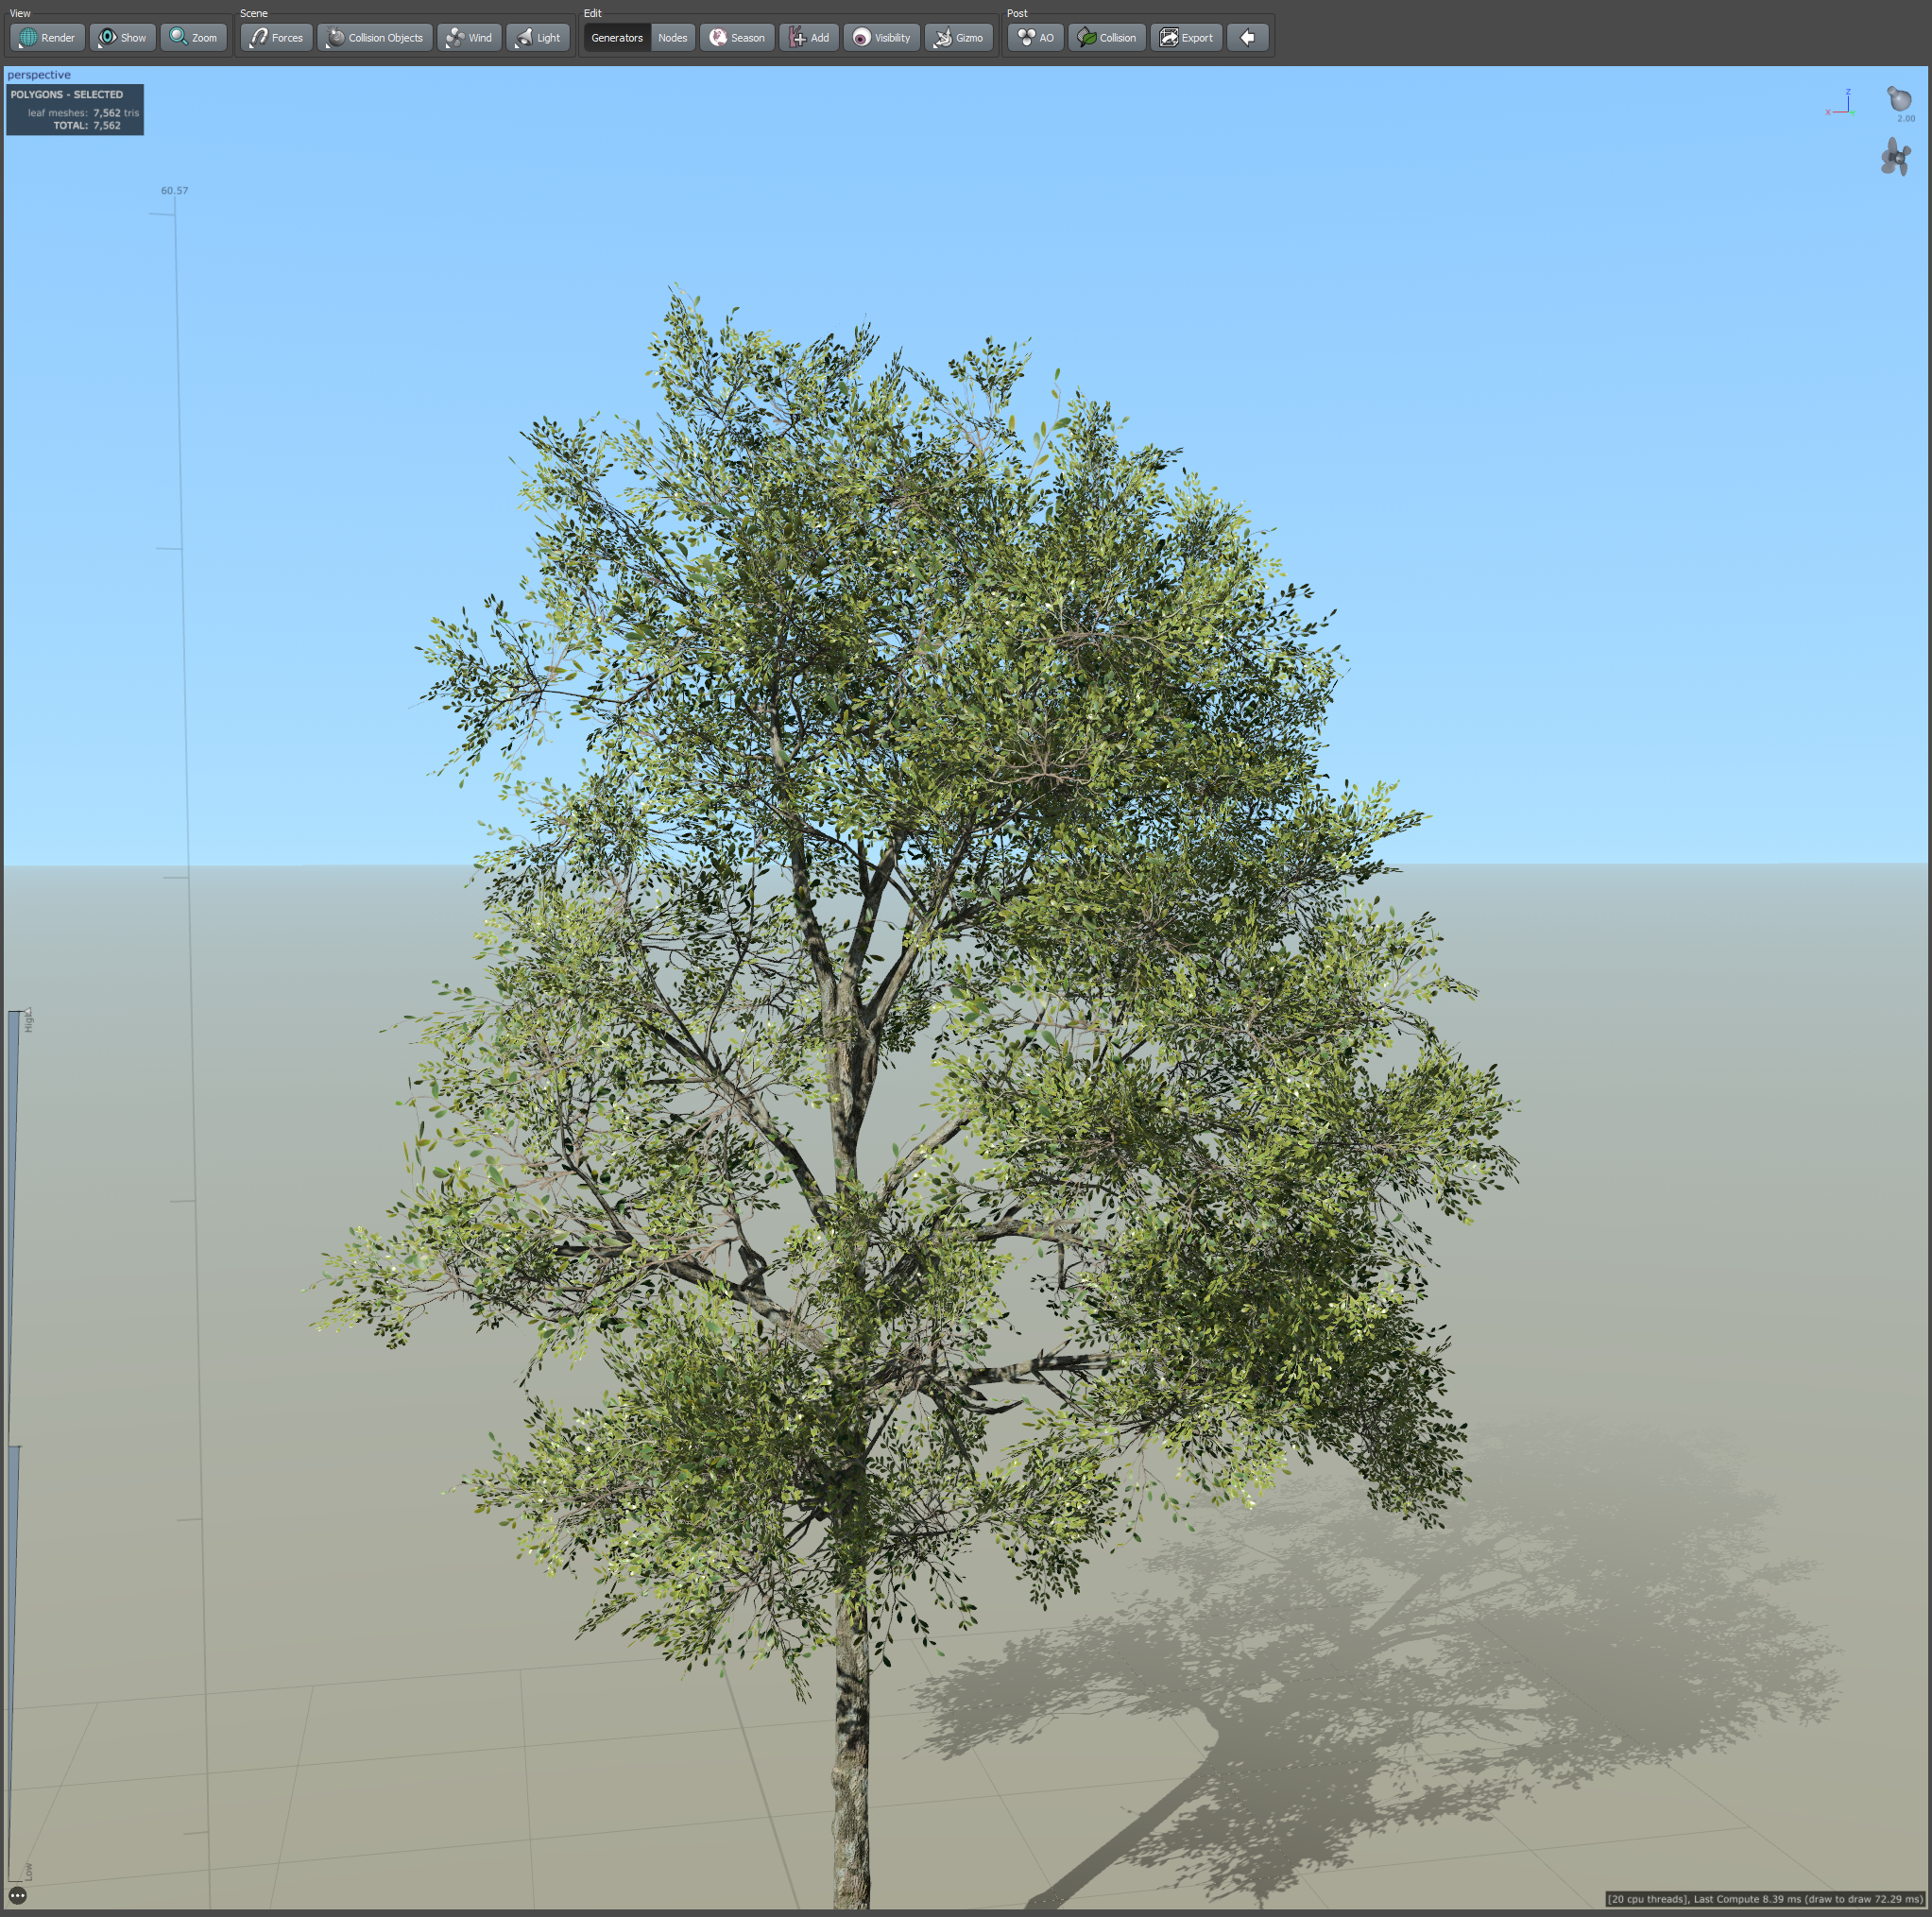Switch to Nodes edit mode
Screen dimensions: 1932x1917
[x=672, y=38]
